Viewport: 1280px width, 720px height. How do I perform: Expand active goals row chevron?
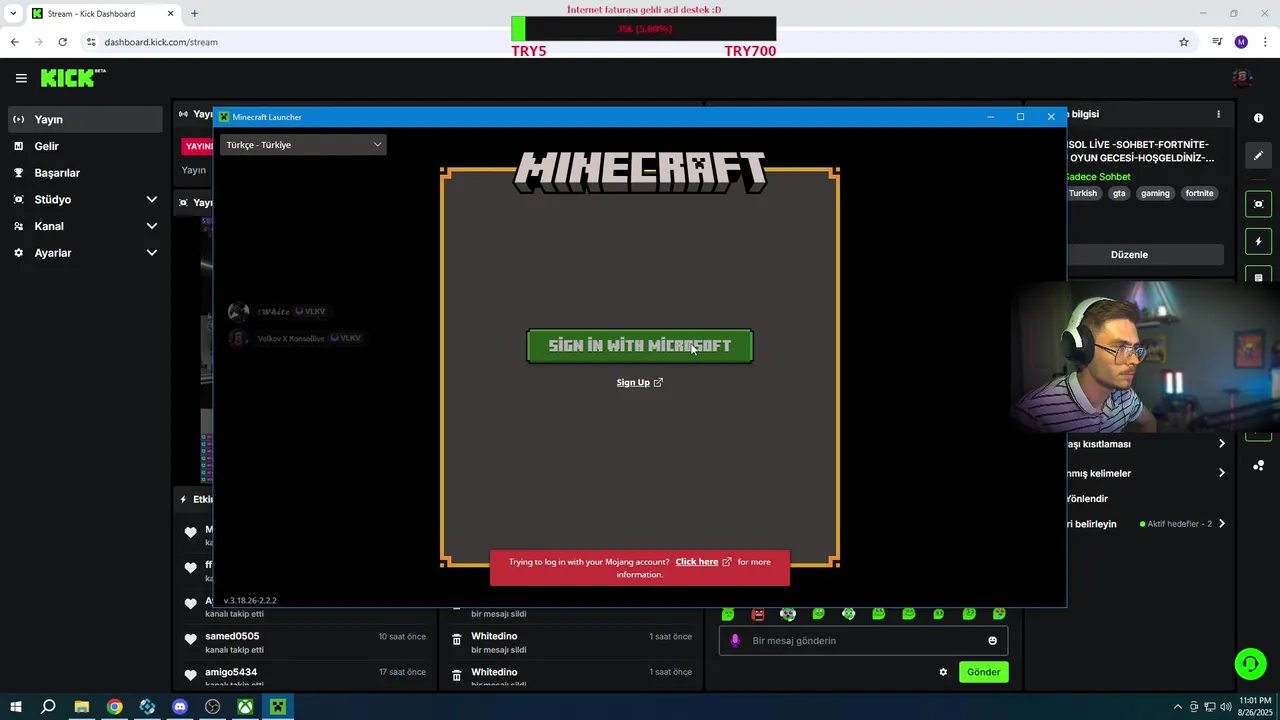pos(1221,524)
